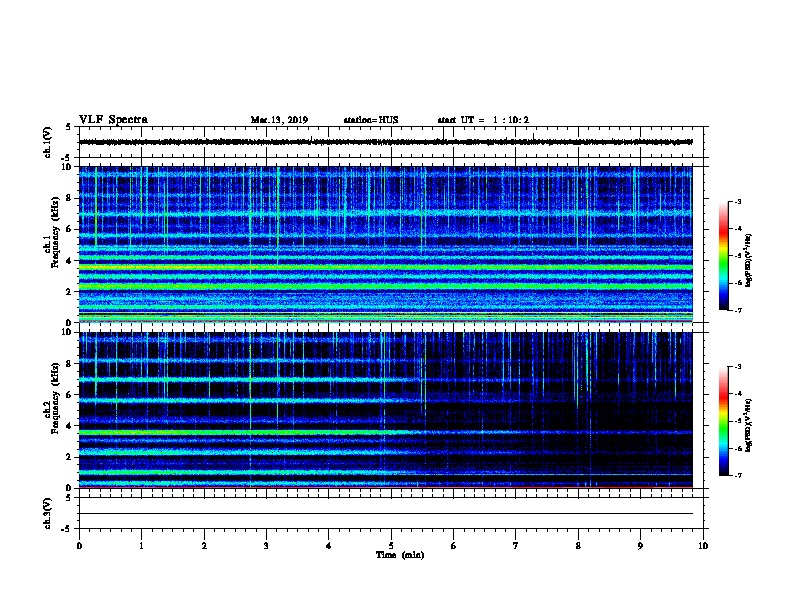
Task: Click inside the ch.1 spectrogram panel
Action: click(386, 244)
